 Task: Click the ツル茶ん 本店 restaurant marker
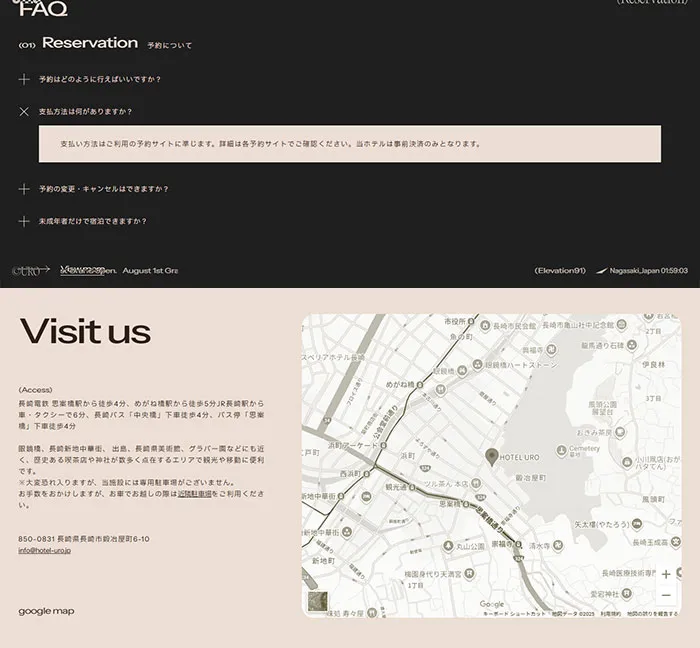pyautogui.click(x=476, y=483)
